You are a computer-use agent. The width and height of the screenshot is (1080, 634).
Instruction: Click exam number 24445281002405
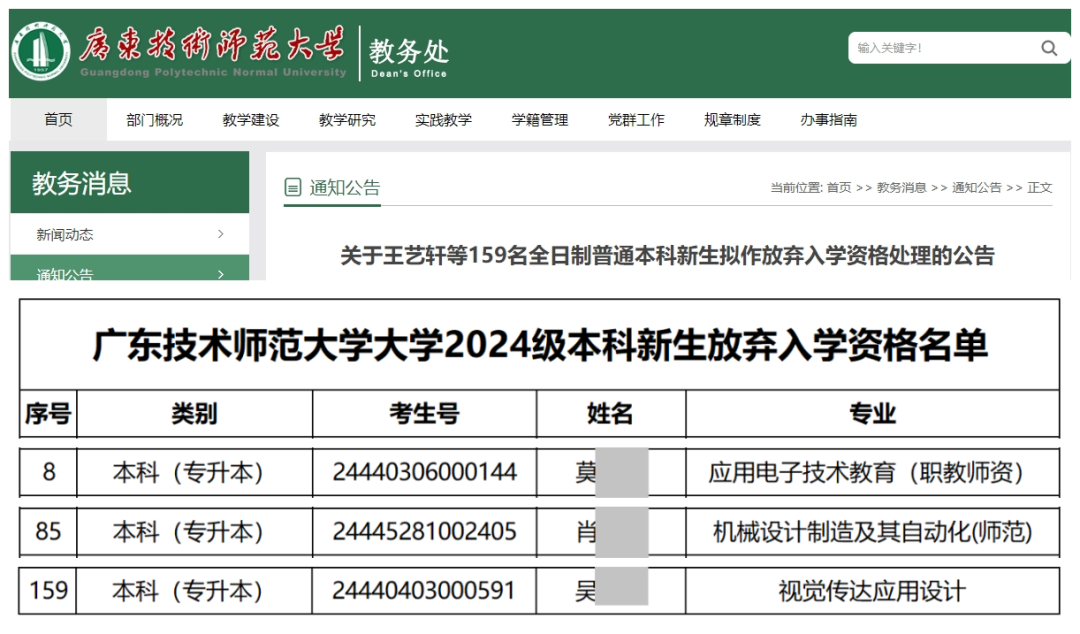tap(424, 531)
